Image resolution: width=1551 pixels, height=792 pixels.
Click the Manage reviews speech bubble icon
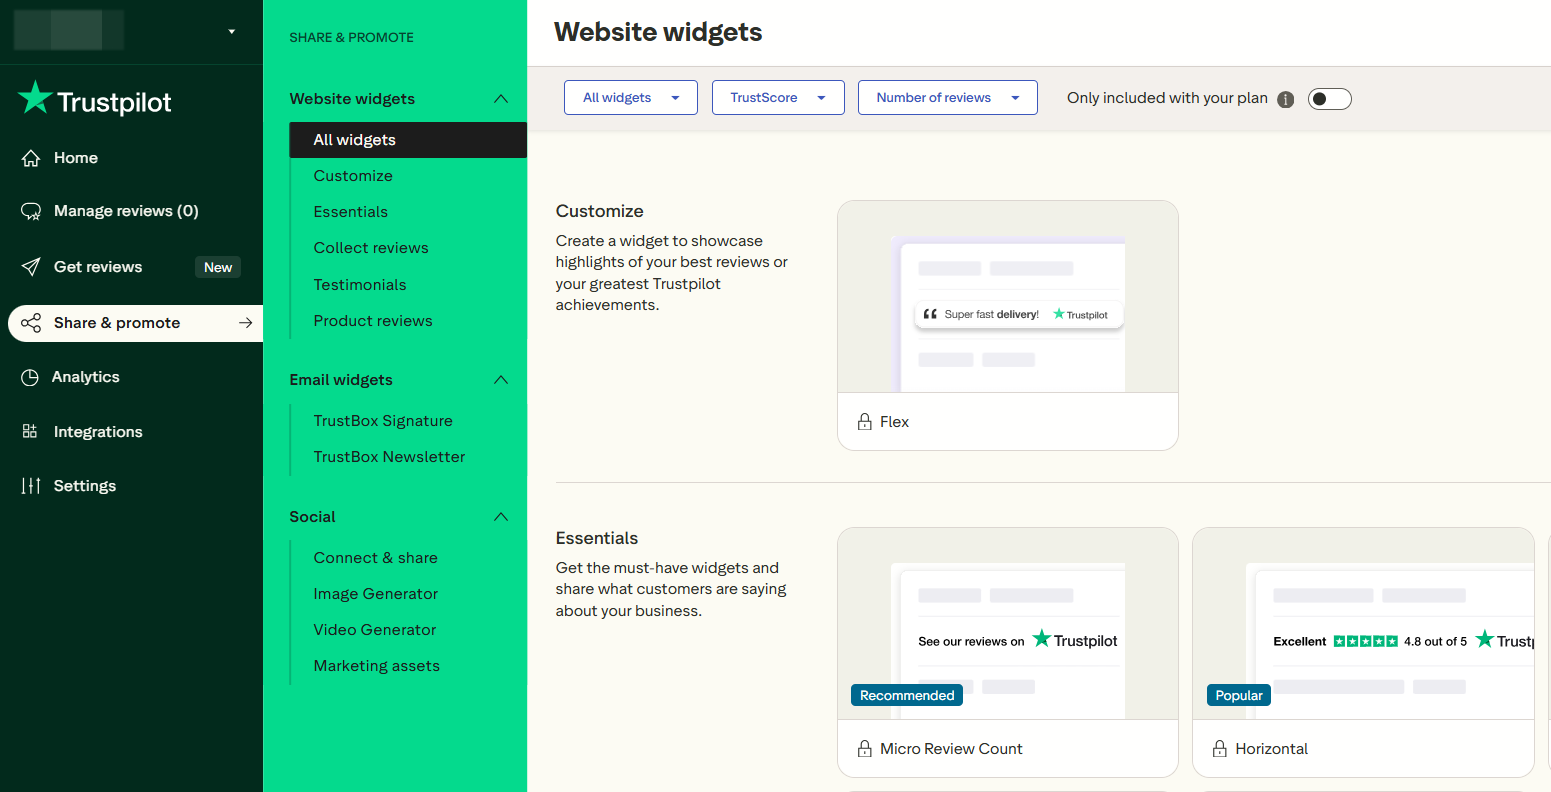click(x=31, y=211)
